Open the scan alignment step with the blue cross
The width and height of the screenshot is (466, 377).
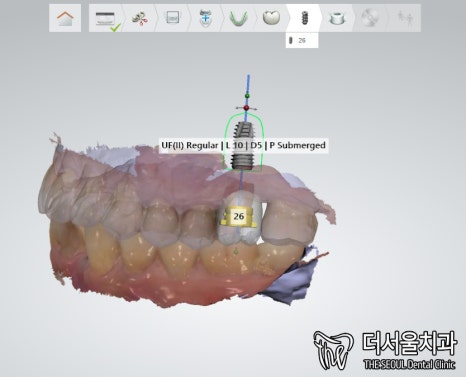pos(205,18)
